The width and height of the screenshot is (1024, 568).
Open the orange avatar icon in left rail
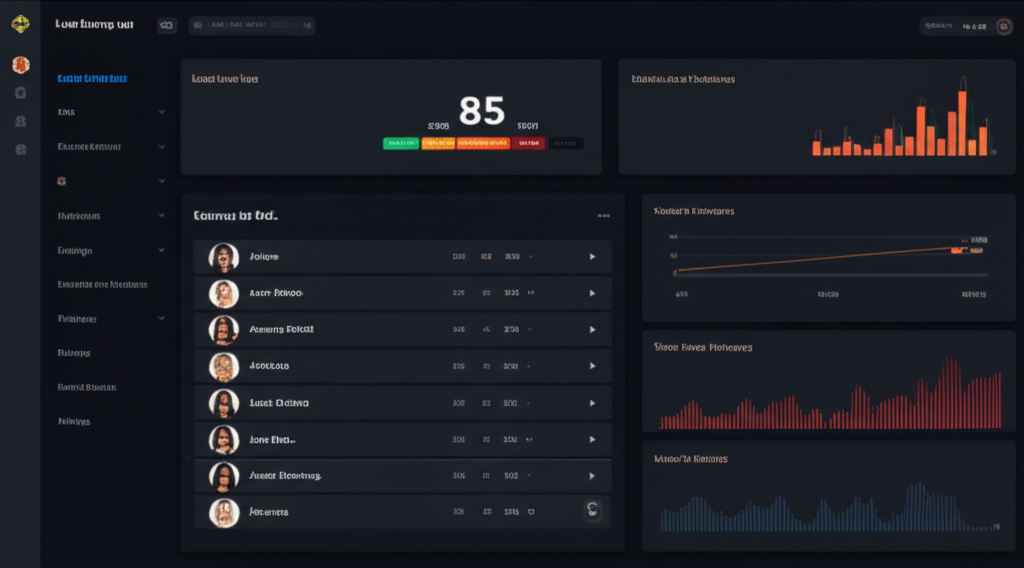(x=20, y=65)
